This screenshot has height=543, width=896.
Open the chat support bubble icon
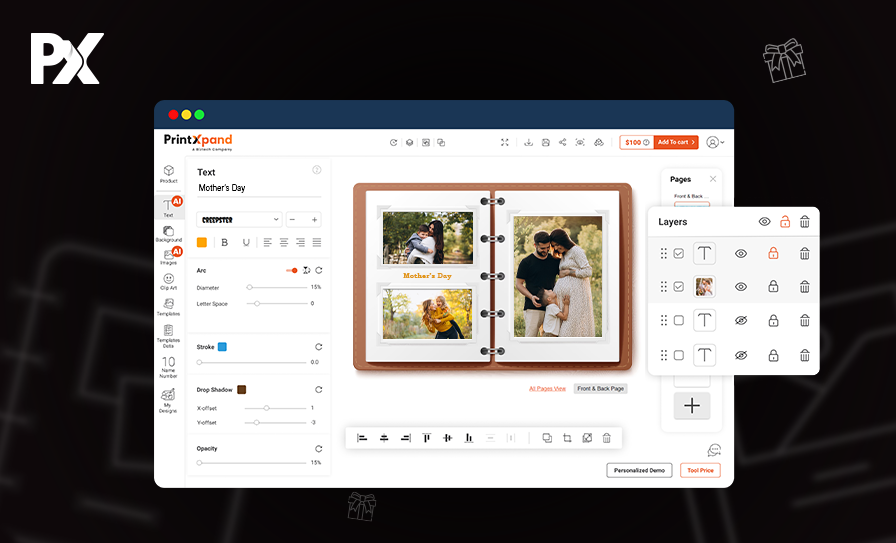tap(714, 451)
